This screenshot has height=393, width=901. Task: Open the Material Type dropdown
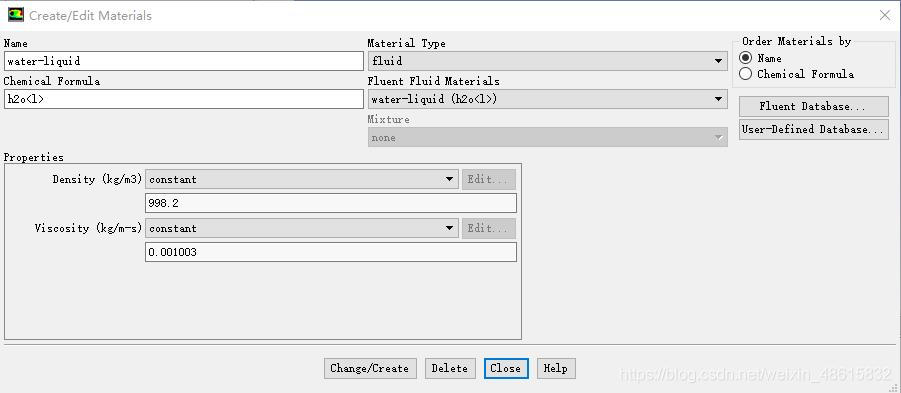pyautogui.click(x=548, y=61)
